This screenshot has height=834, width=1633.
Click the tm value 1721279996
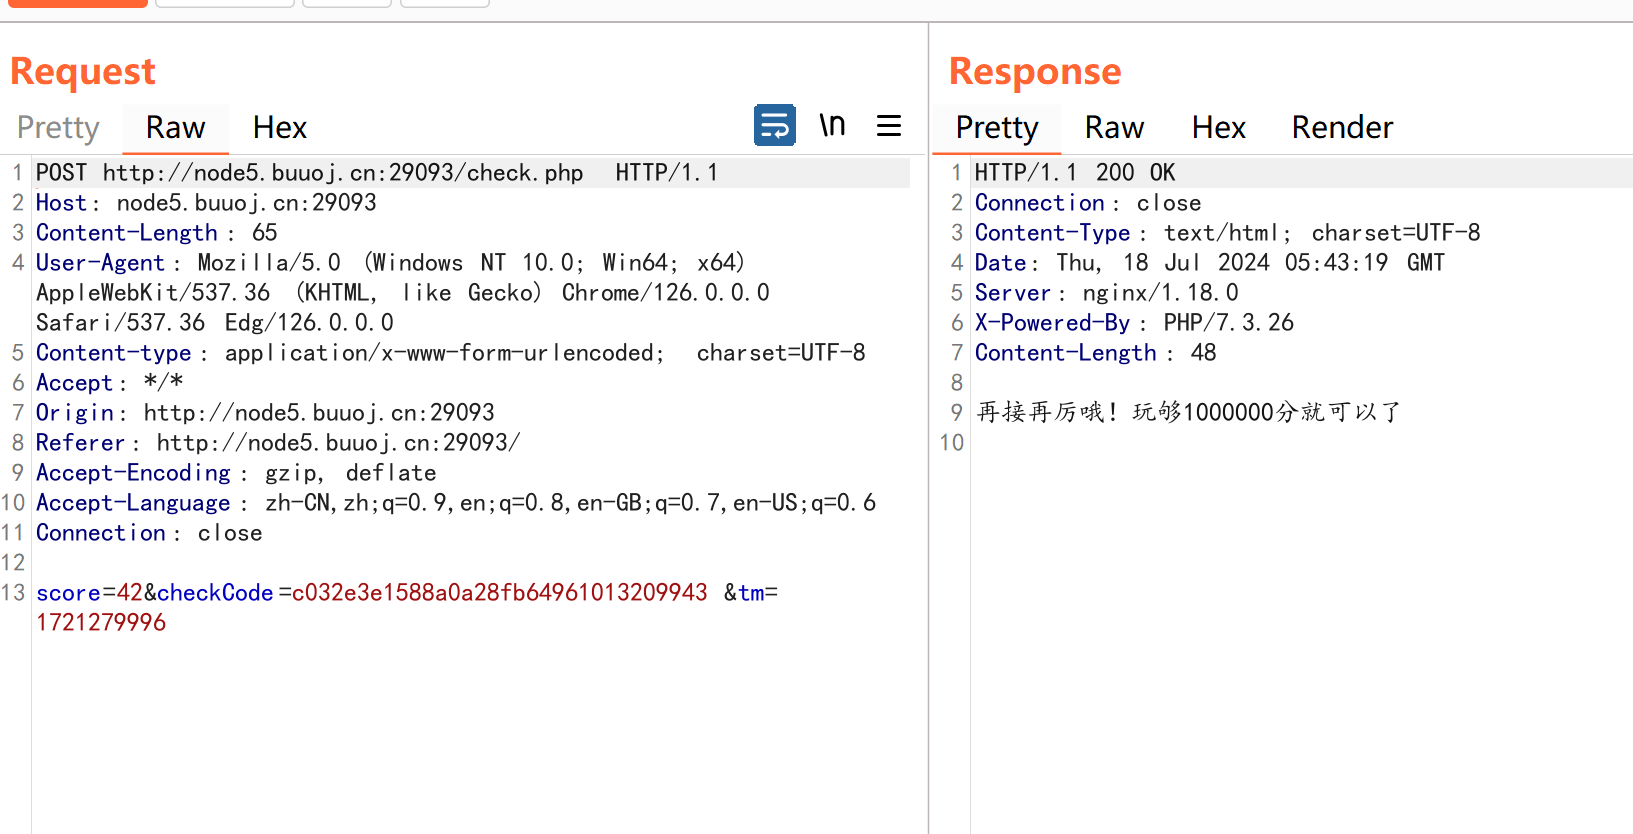[101, 623]
